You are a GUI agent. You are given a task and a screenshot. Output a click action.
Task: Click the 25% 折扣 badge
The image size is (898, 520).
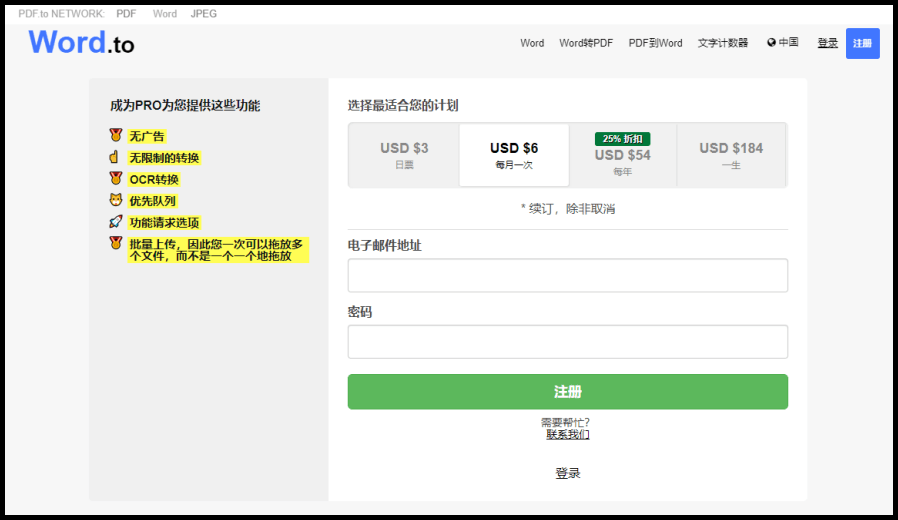pos(623,139)
